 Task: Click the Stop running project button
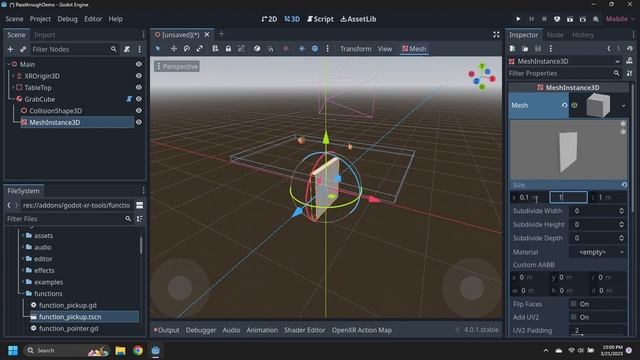[544, 19]
